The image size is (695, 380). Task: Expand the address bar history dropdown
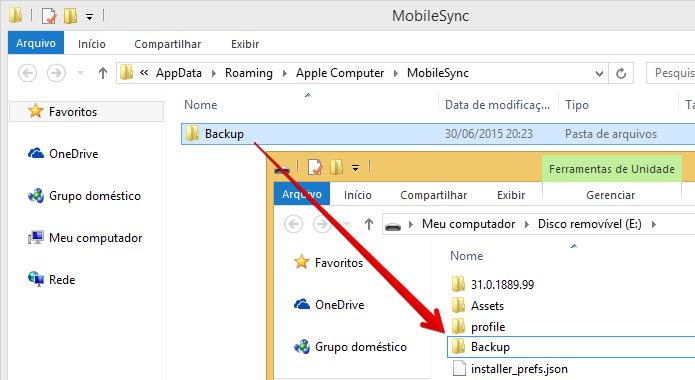[x=599, y=74]
